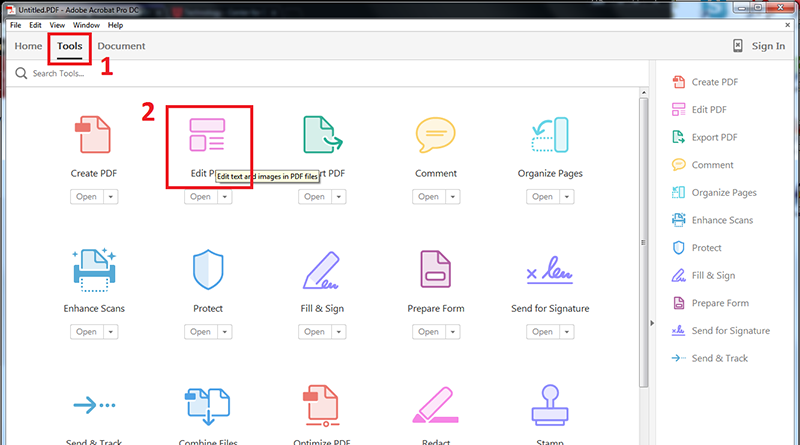The width and height of the screenshot is (800, 445).
Task: Click Send & Track icon in right sidebar
Action: click(x=679, y=358)
